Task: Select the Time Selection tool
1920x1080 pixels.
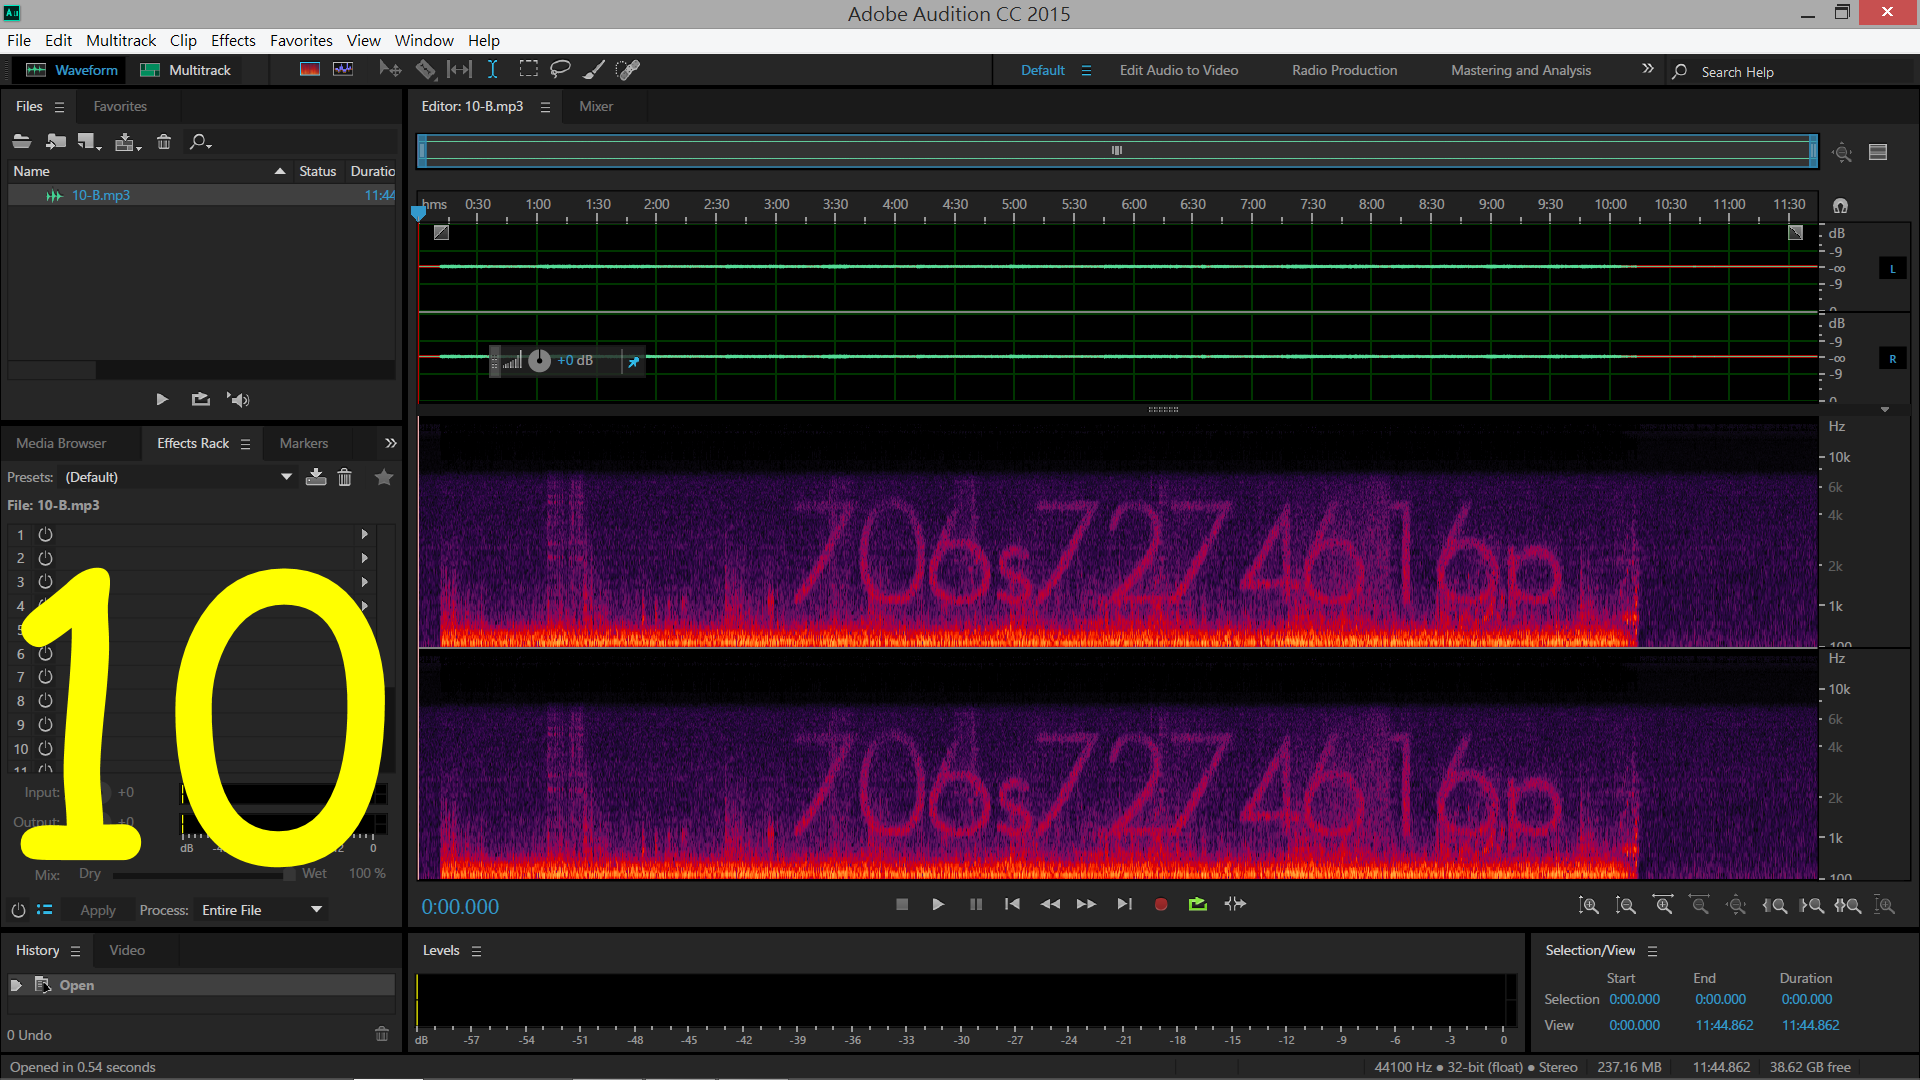Action: pyautogui.click(x=492, y=70)
